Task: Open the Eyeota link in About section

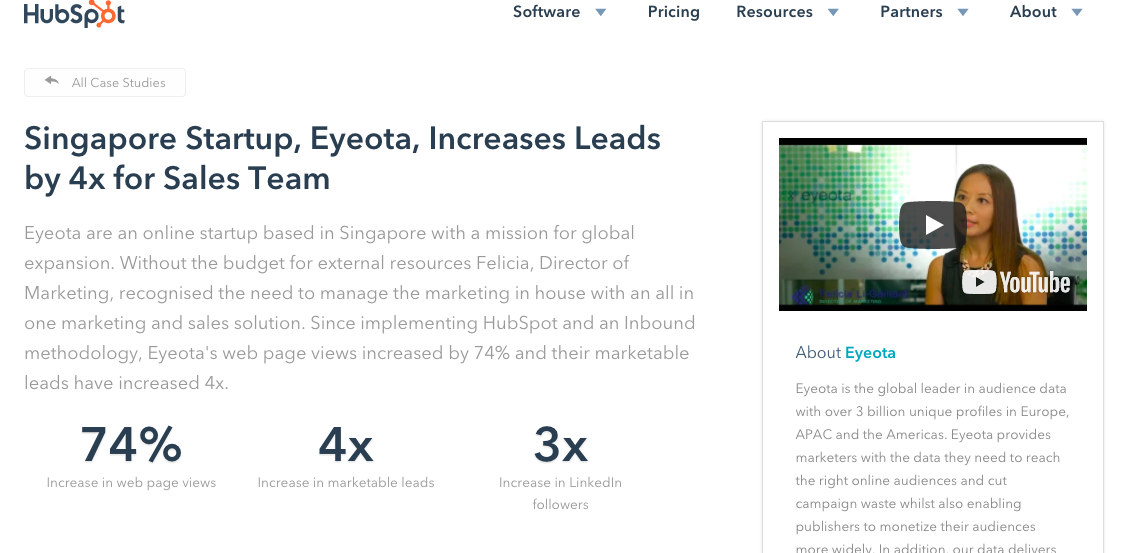Action: pyautogui.click(x=870, y=353)
